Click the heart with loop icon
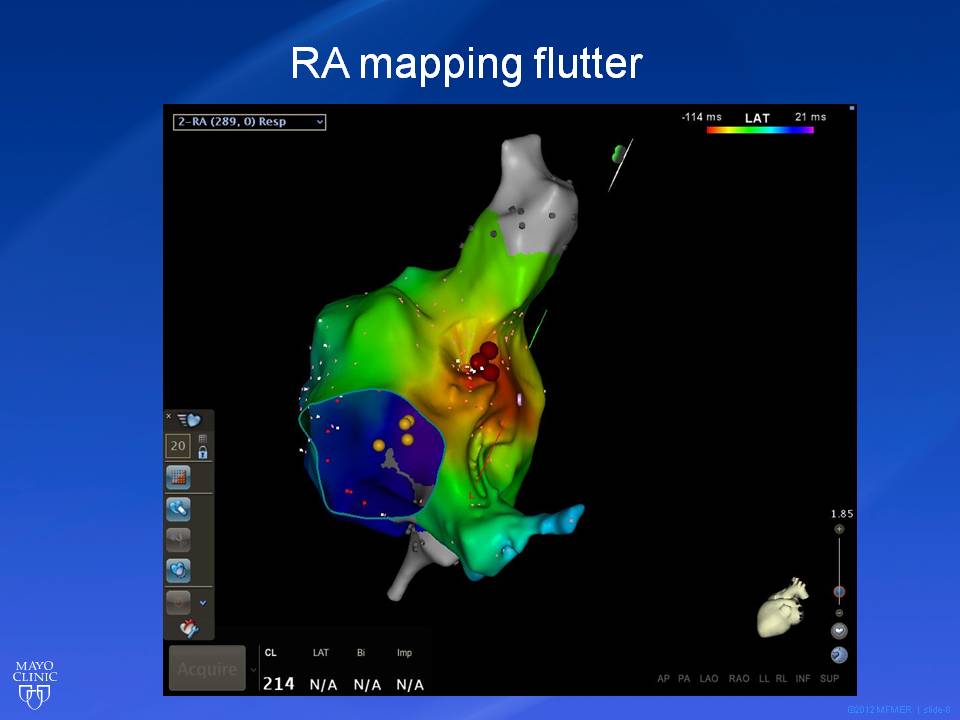This screenshot has height=720, width=960. 178,570
